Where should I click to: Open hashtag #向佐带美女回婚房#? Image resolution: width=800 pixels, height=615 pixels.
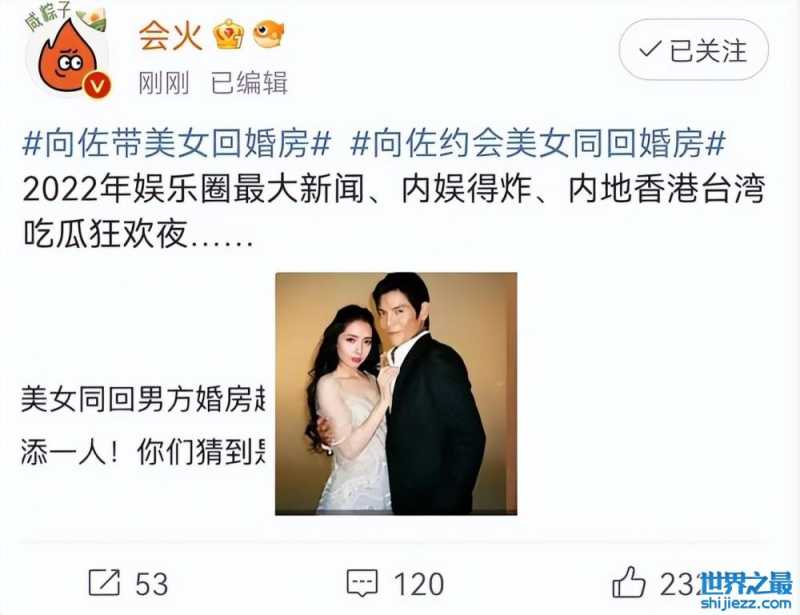tap(177, 143)
